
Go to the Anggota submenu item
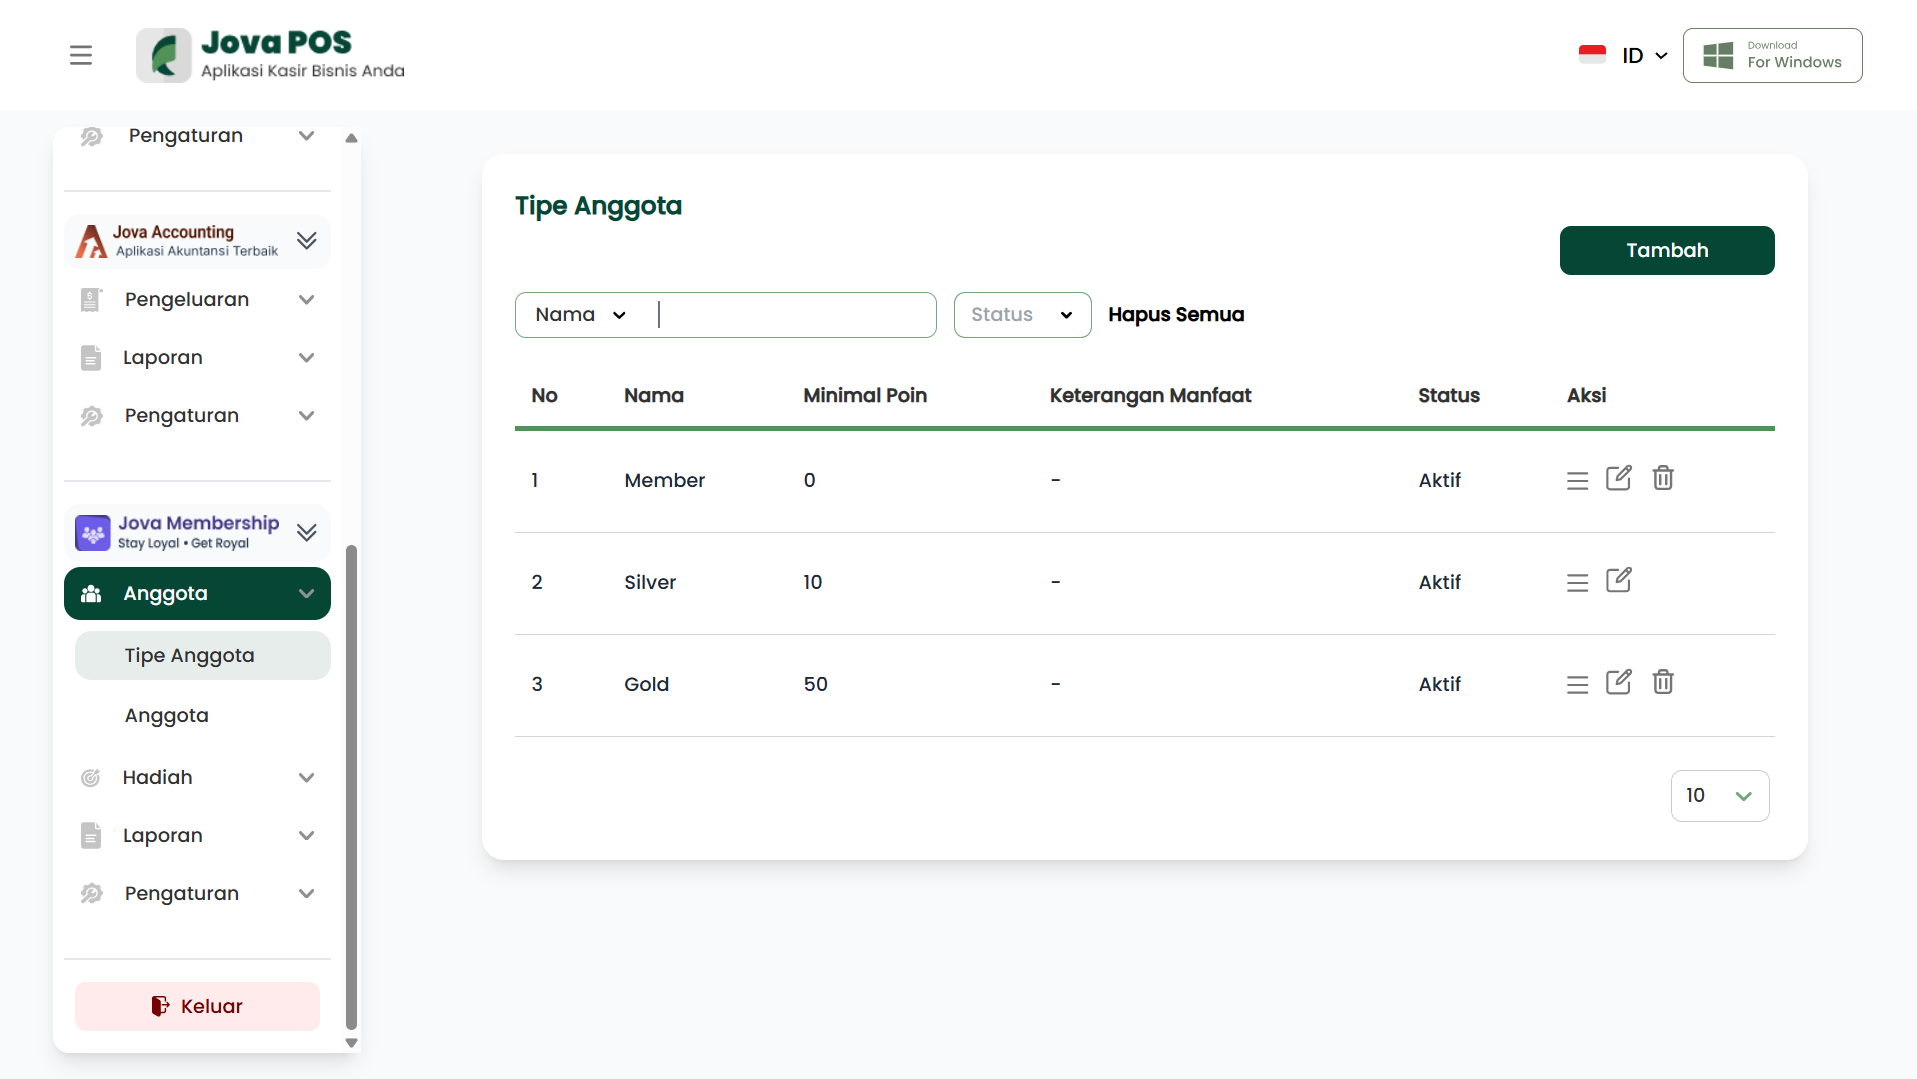coord(167,716)
